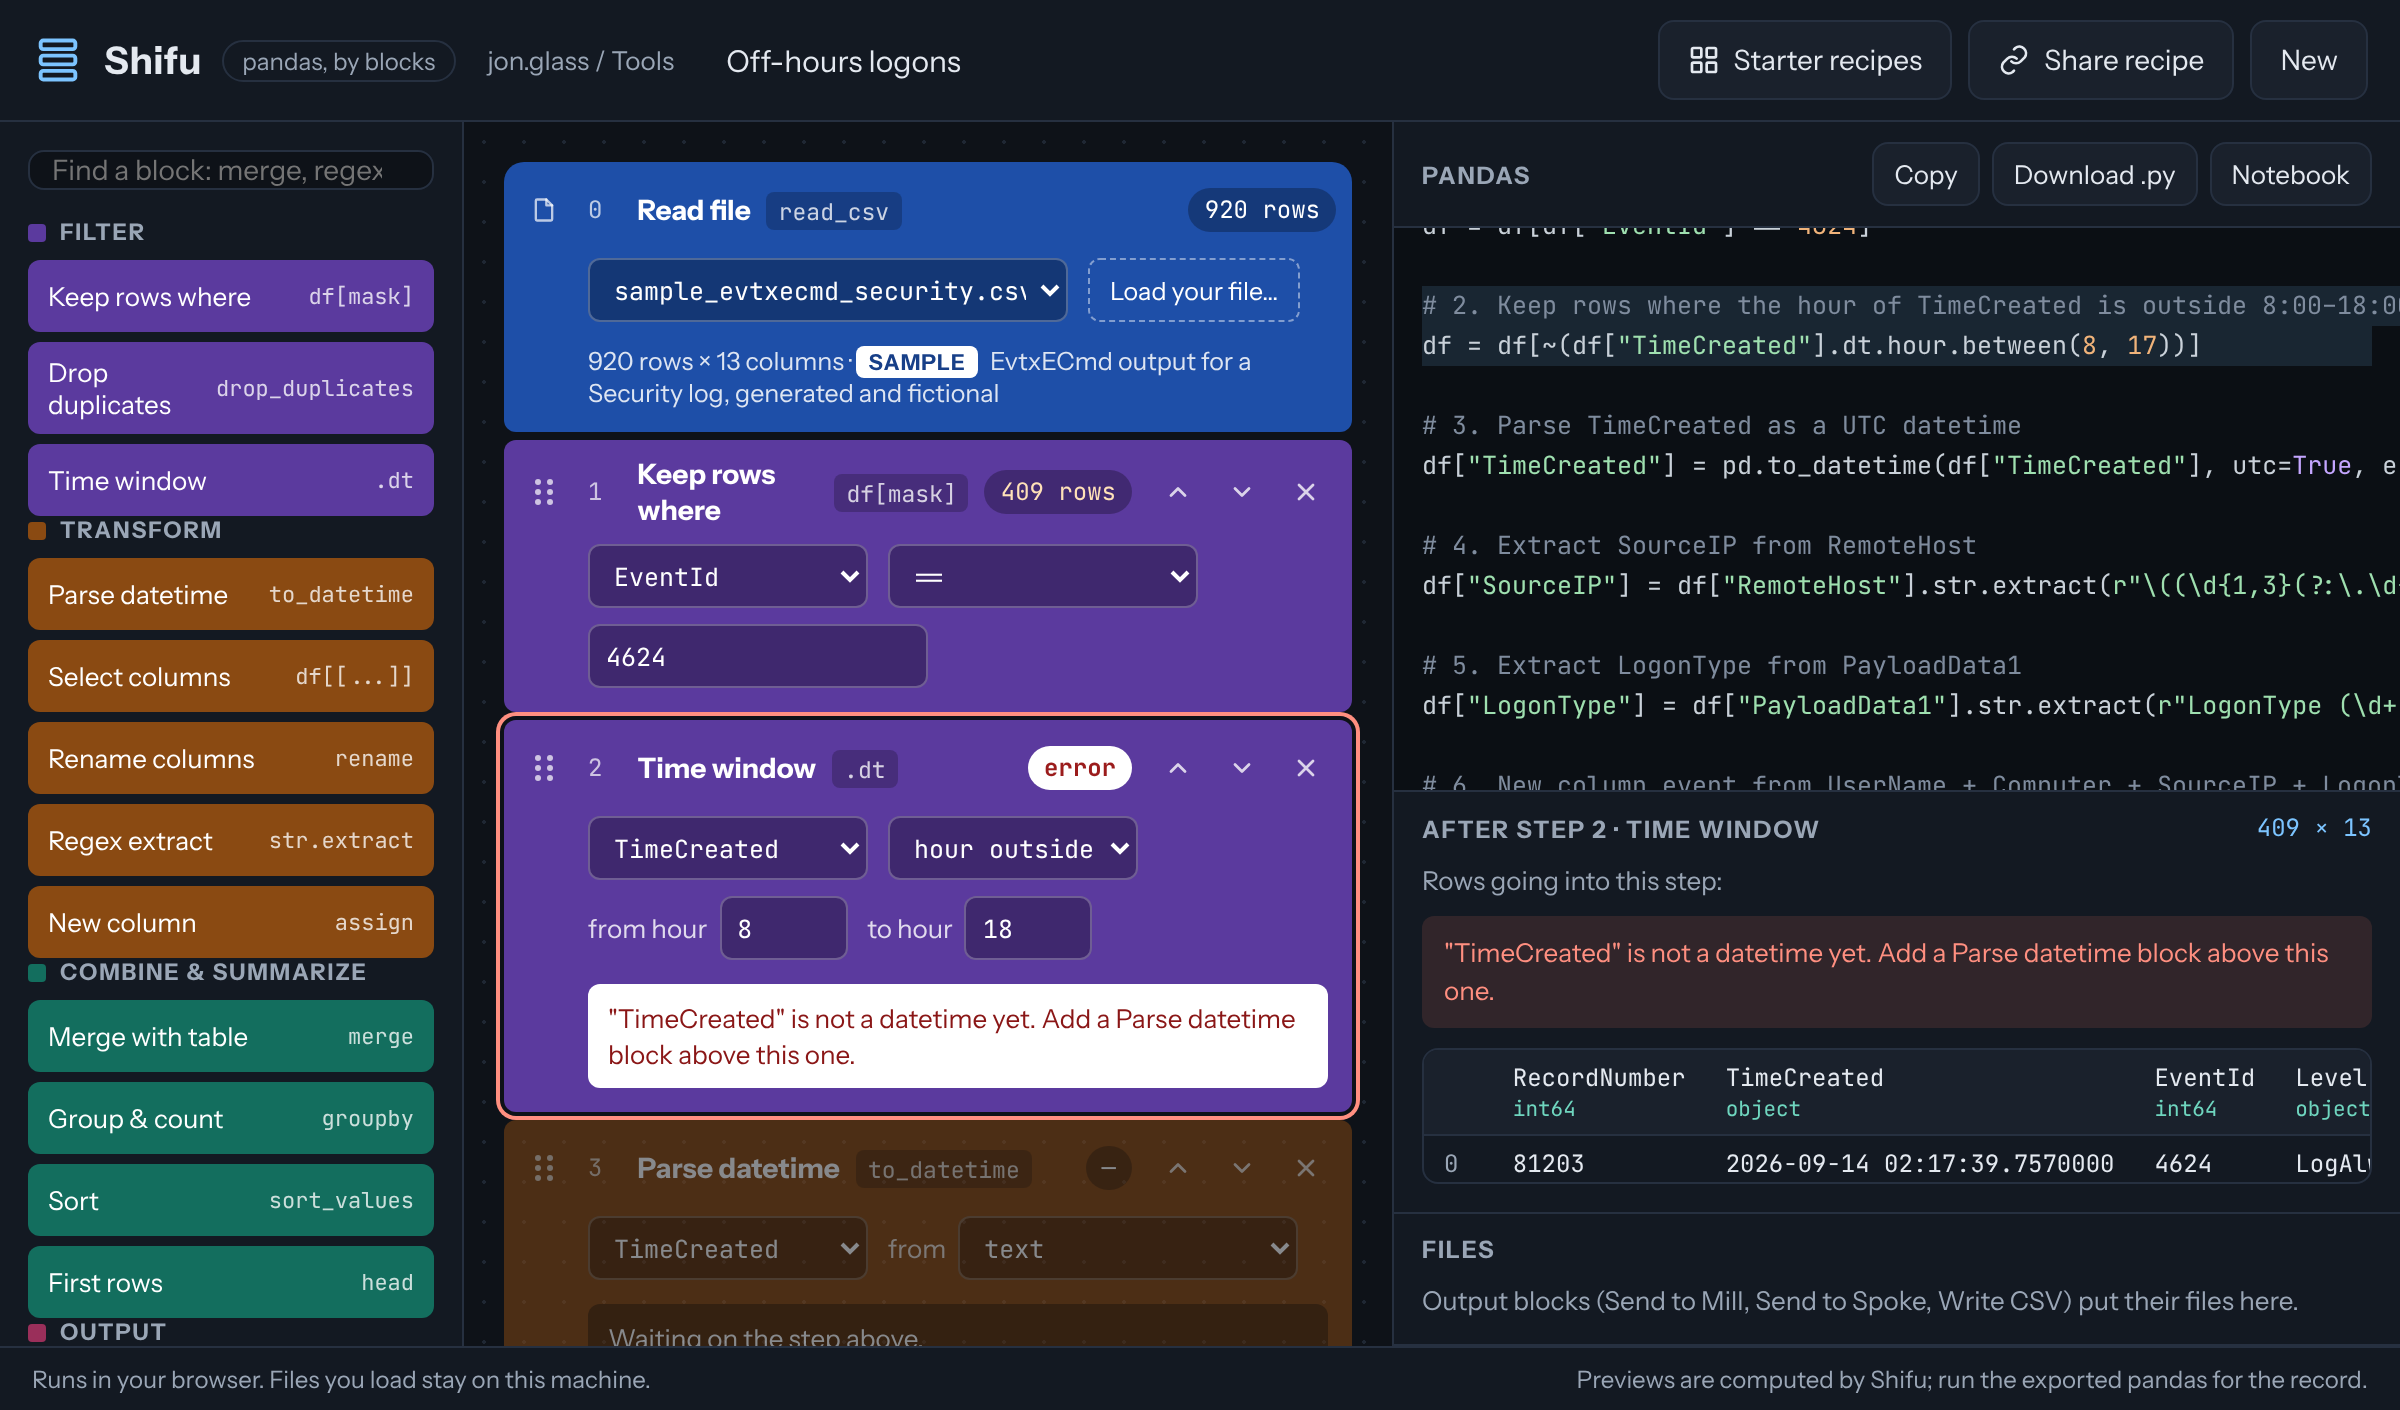The width and height of the screenshot is (2400, 1410).
Task: Remove the Parse datetime step
Action: click(1306, 1168)
